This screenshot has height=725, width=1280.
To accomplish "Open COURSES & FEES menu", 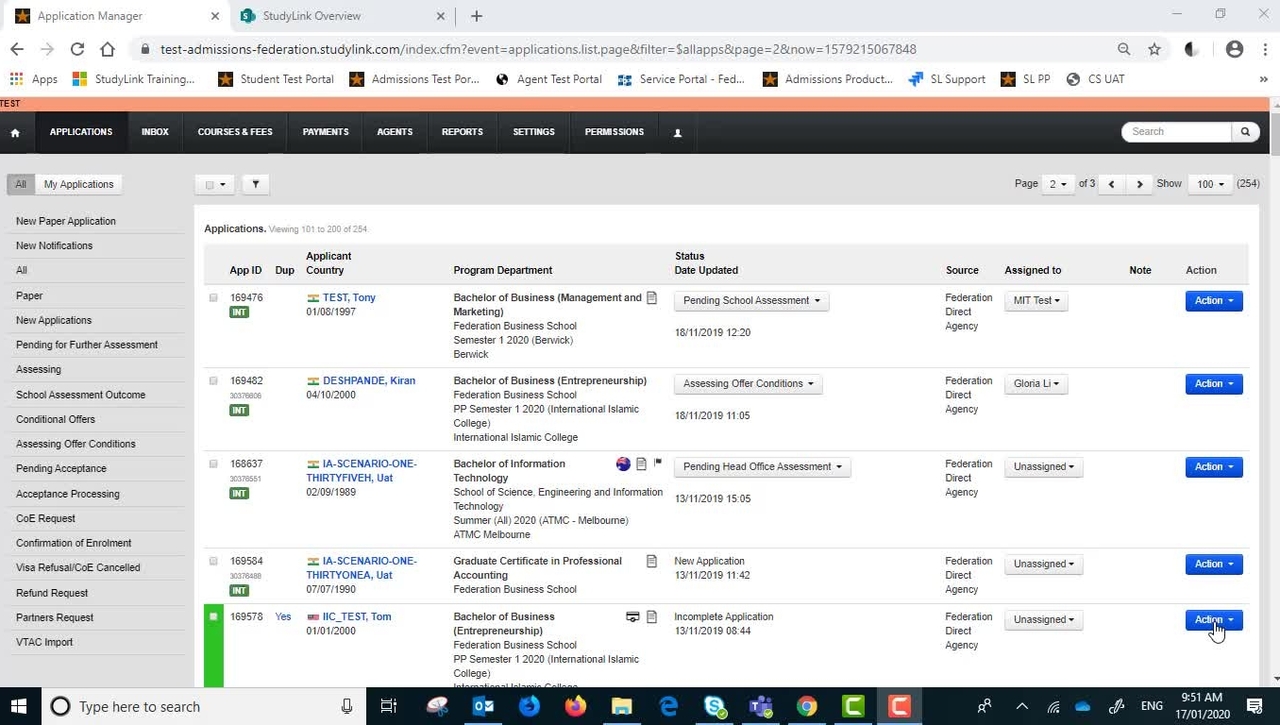I will (235, 132).
